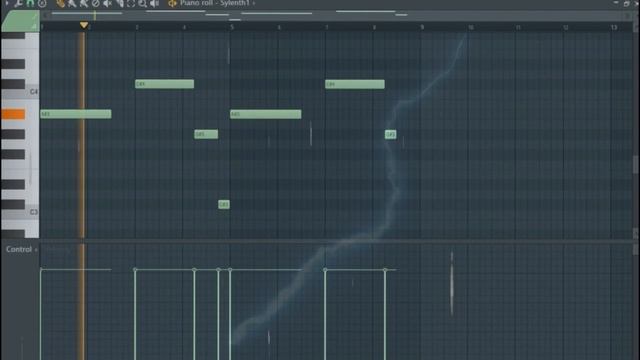Select the short note before bar 5 mid-row

pos(206,134)
